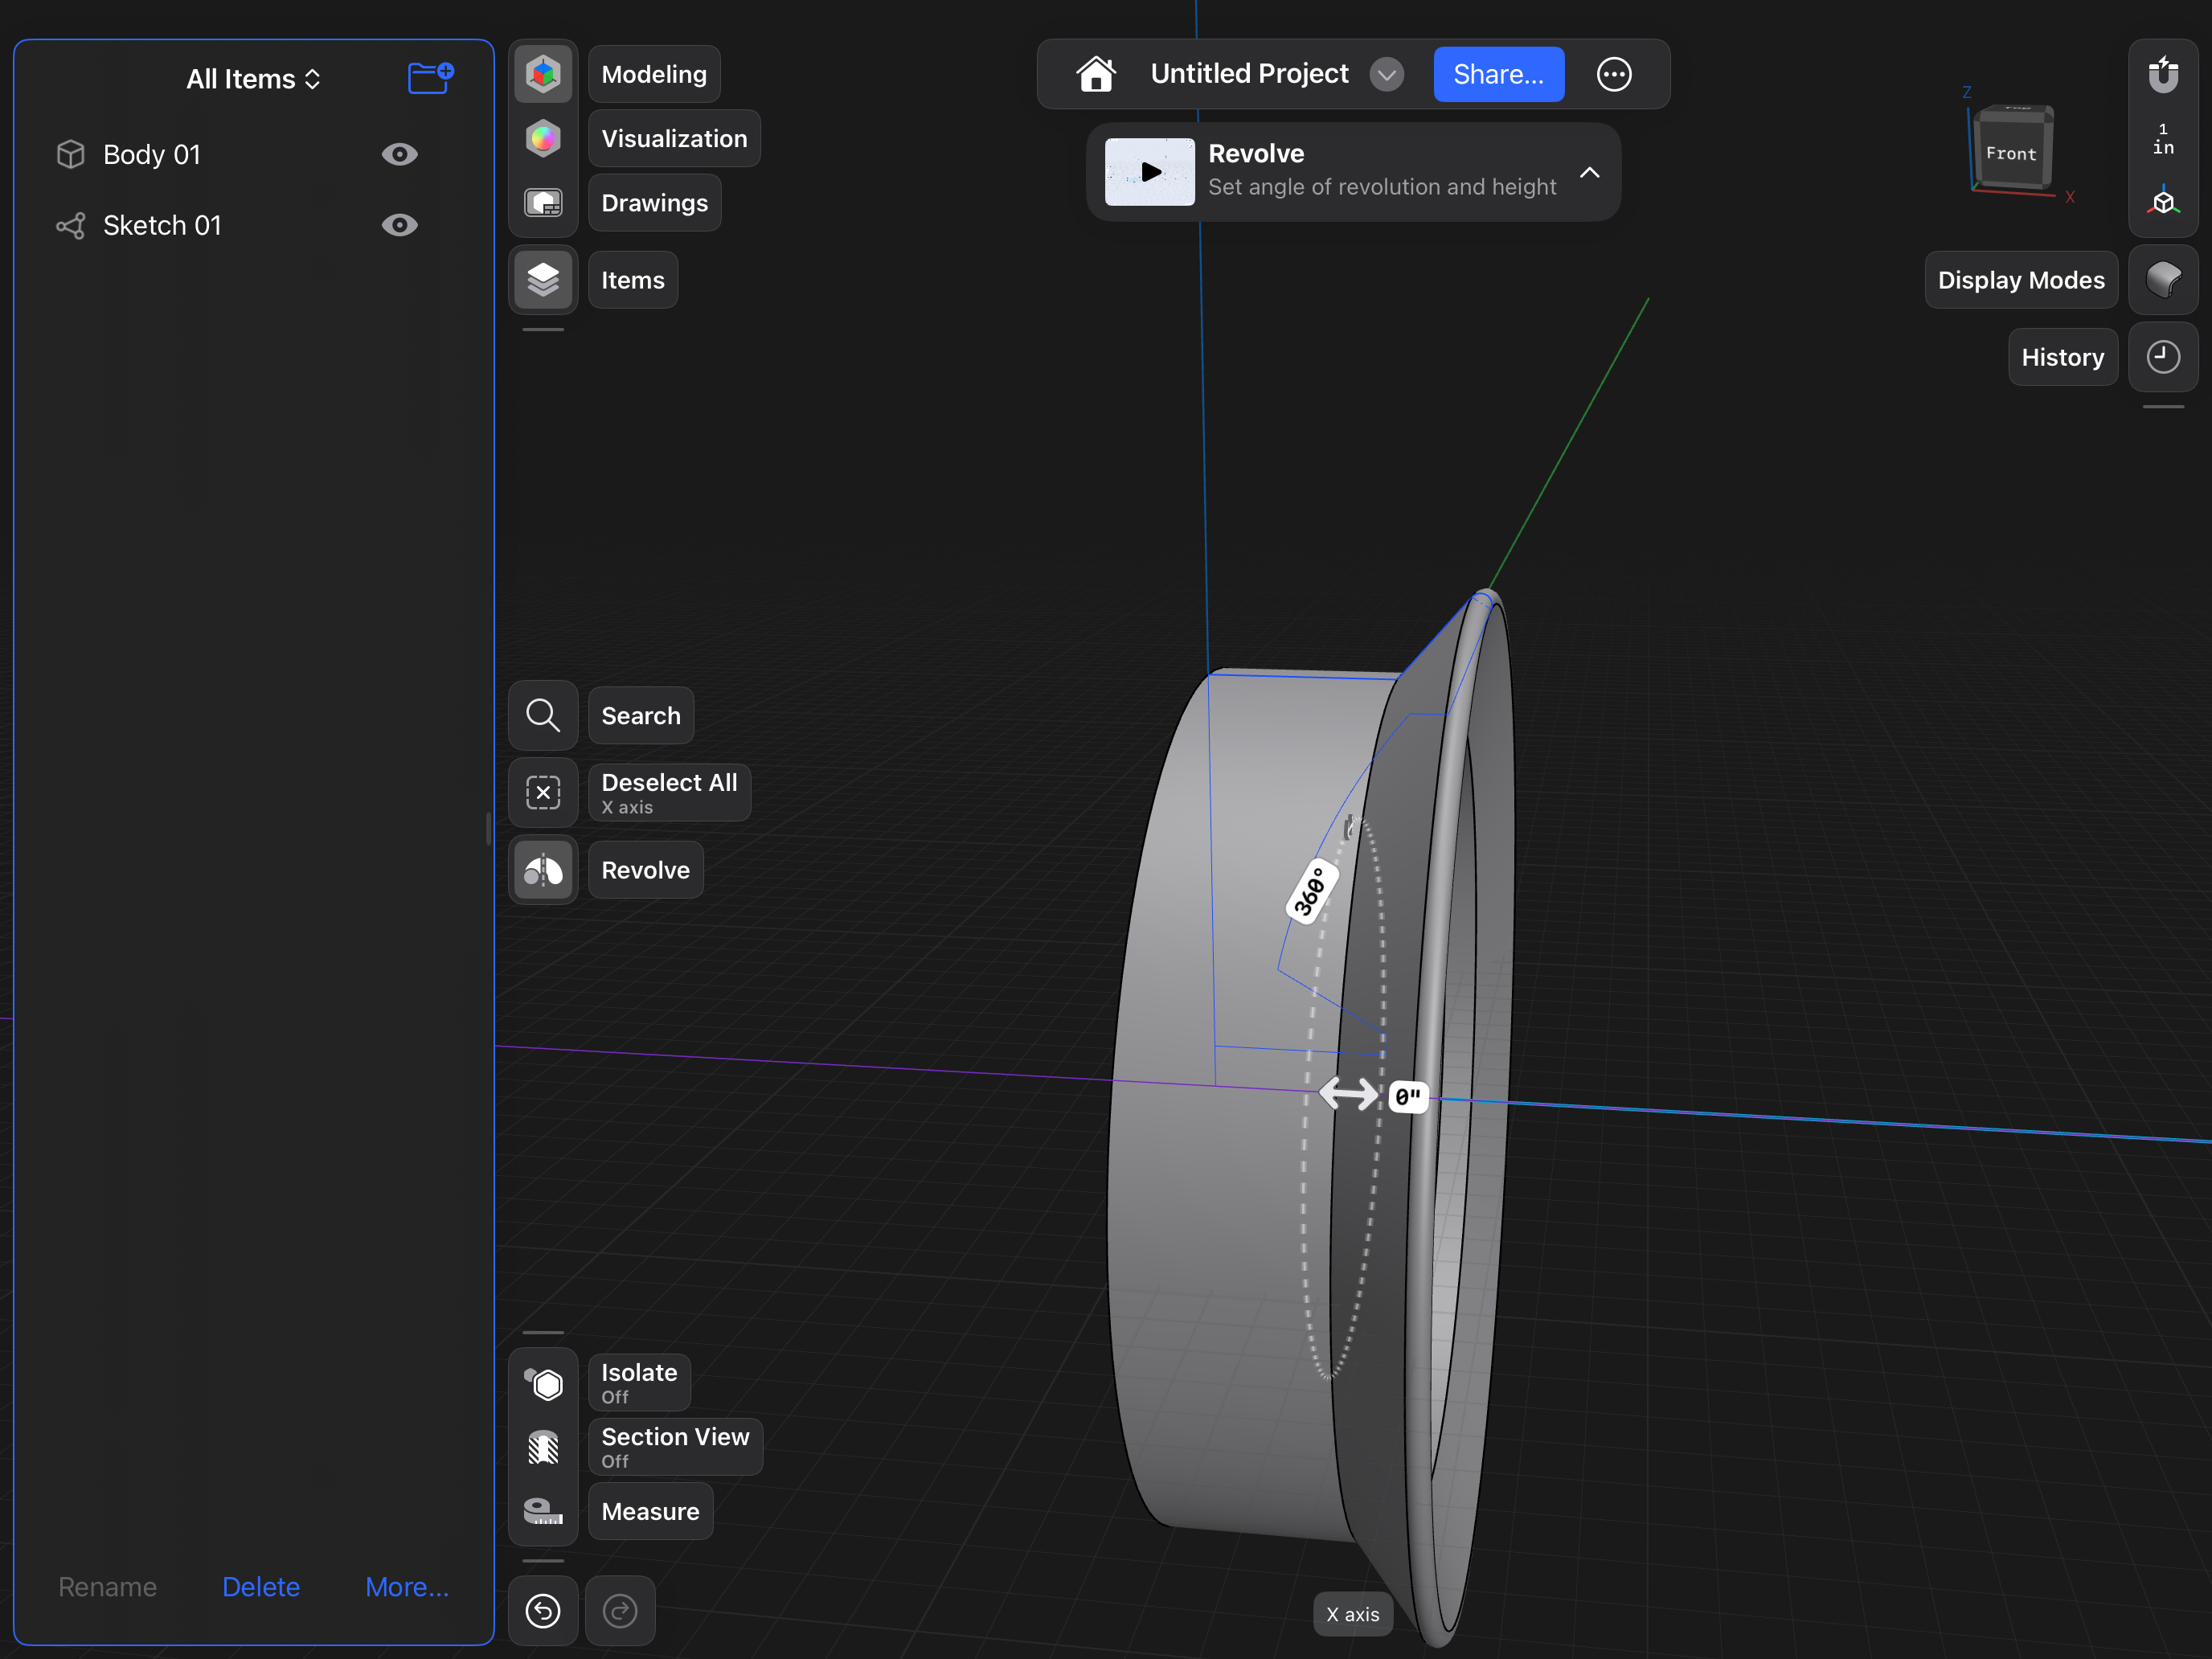Click the add new folder icon
This screenshot has height=1659, width=2212.
[431, 77]
